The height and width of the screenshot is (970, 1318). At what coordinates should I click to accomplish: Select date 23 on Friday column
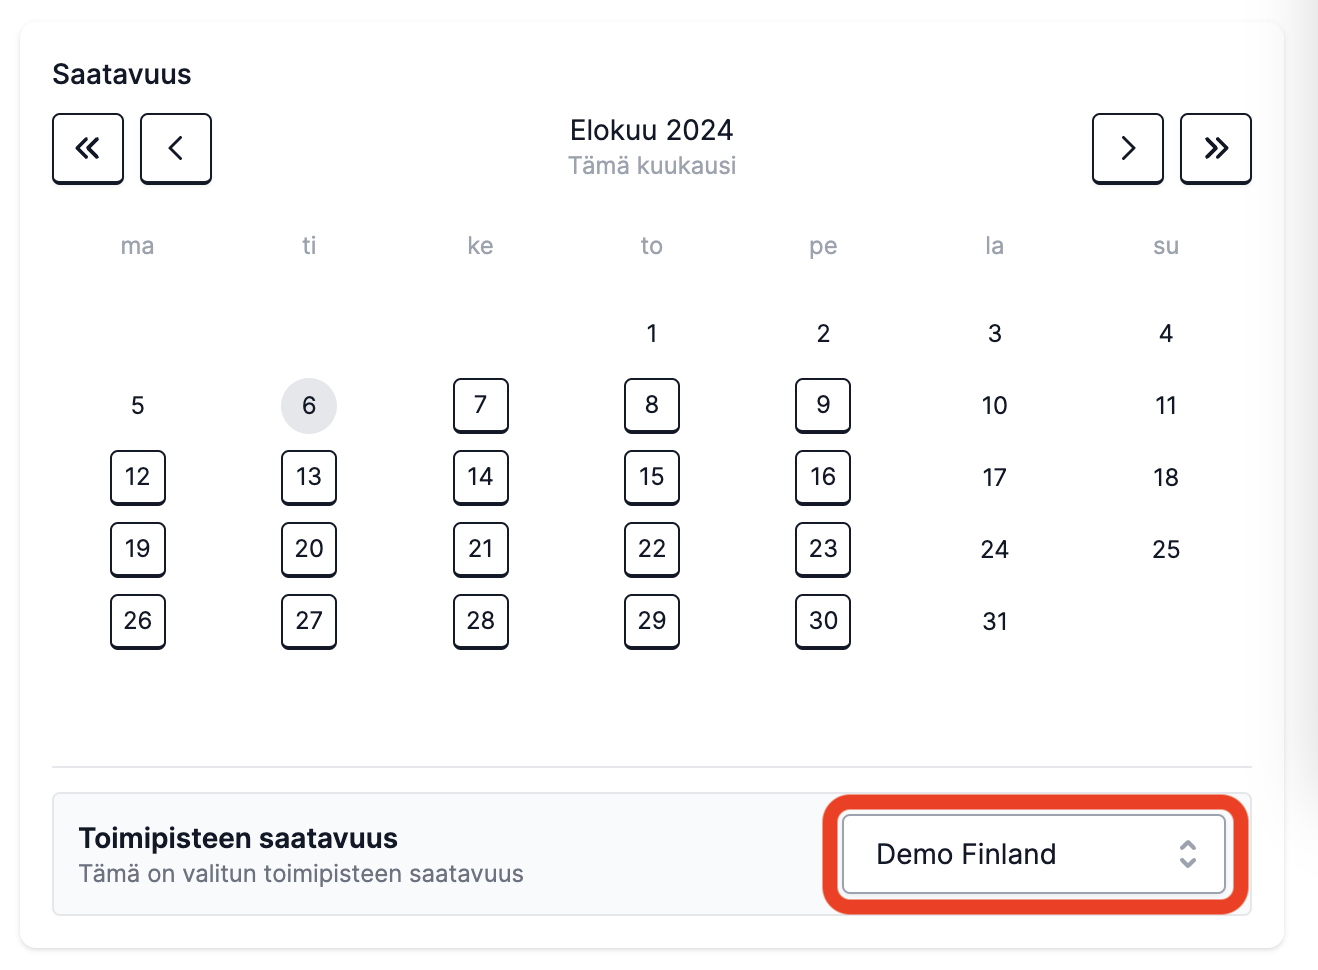[x=823, y=550]
